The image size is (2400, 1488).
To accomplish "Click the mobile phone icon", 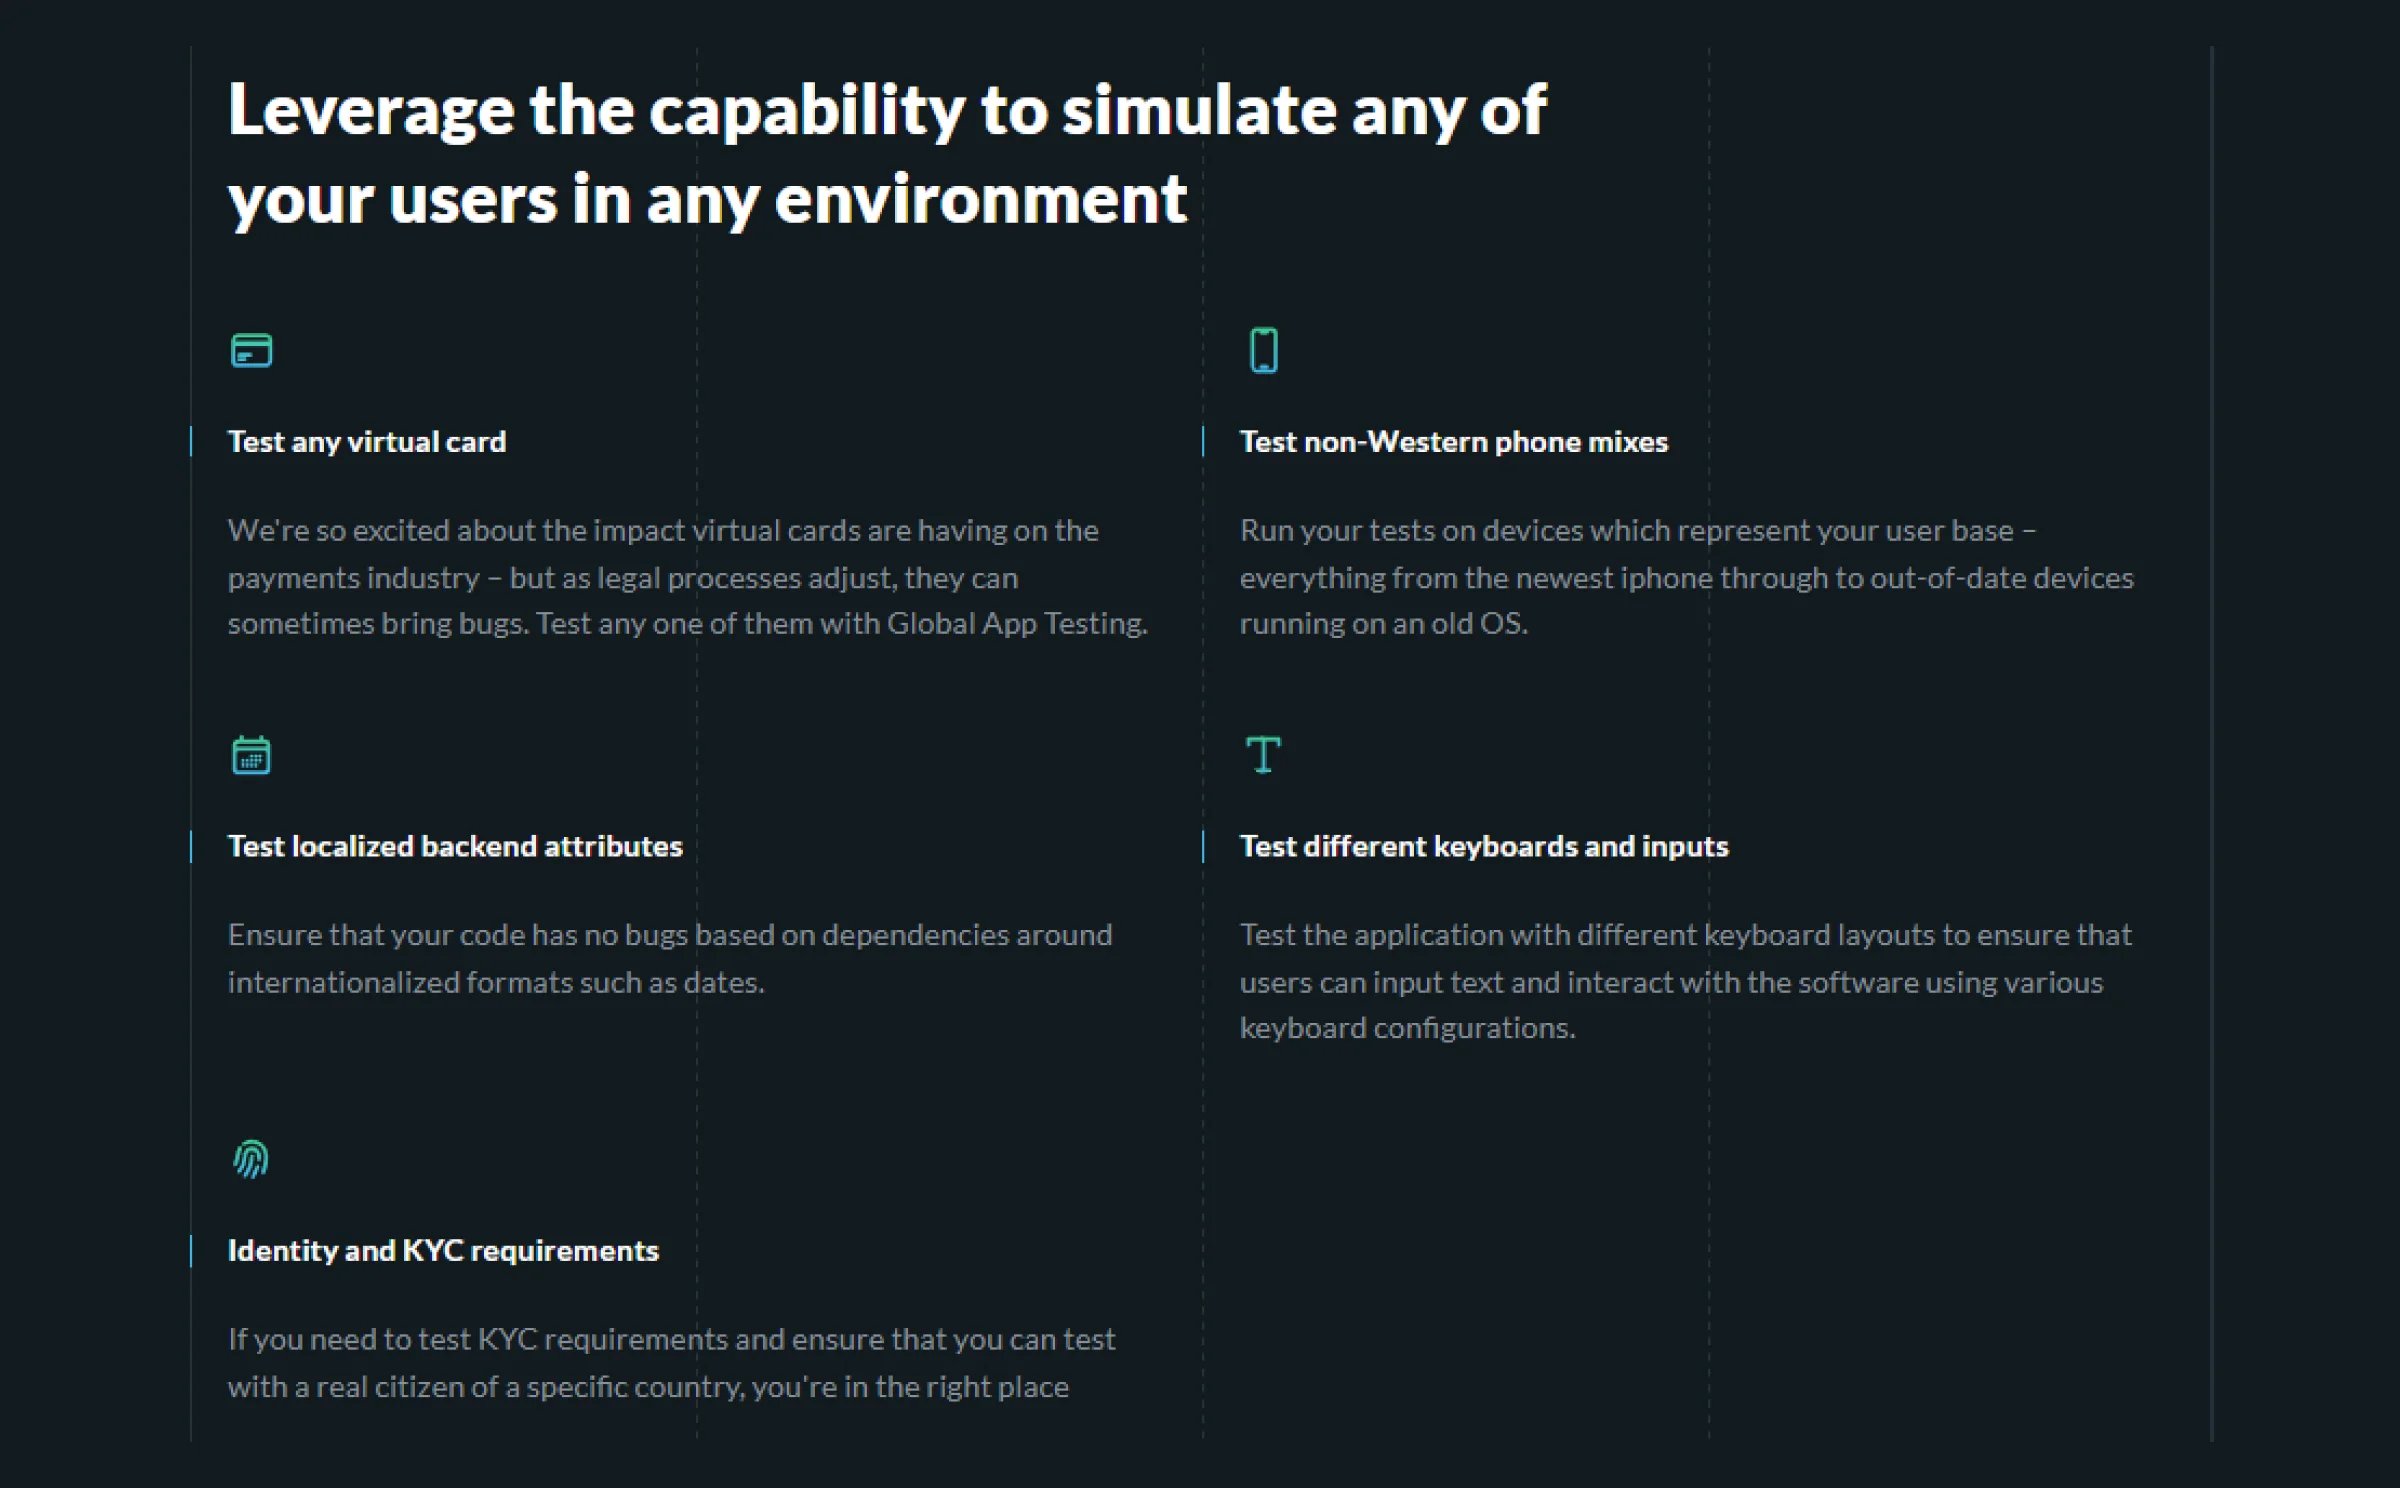I will (x=1264, y=351).
